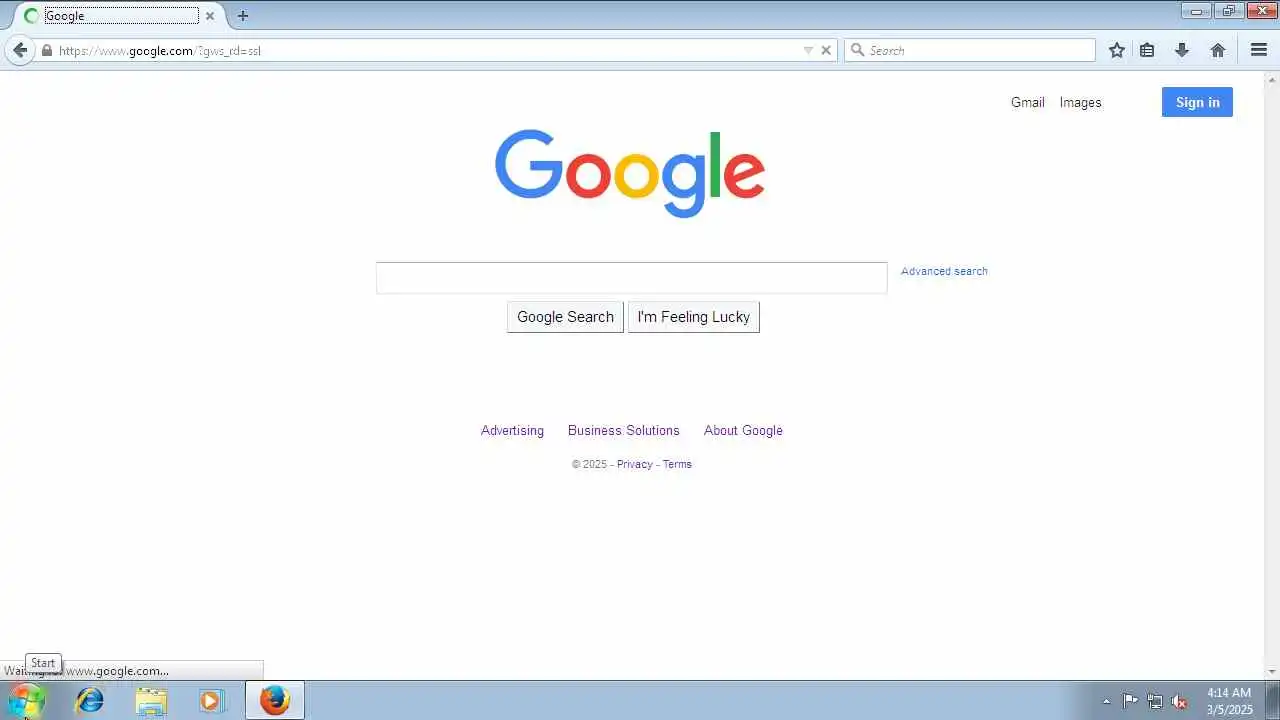Open the About Google link

pos(743,430)
